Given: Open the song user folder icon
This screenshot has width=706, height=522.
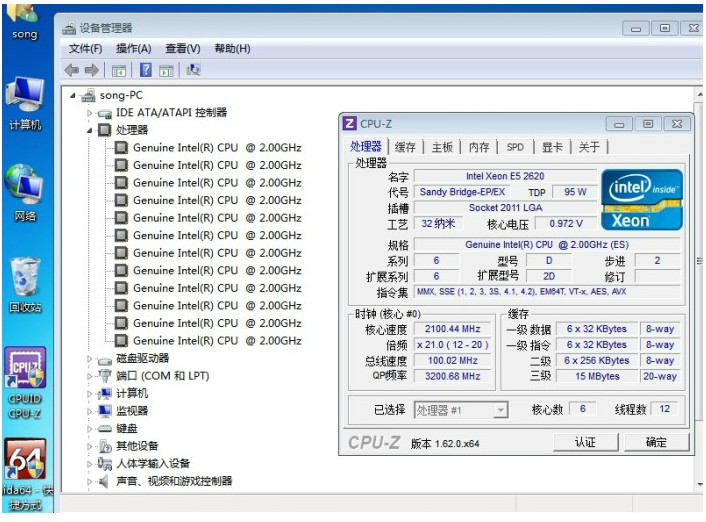Looking at the screenshot, I should tap(23, 22).
